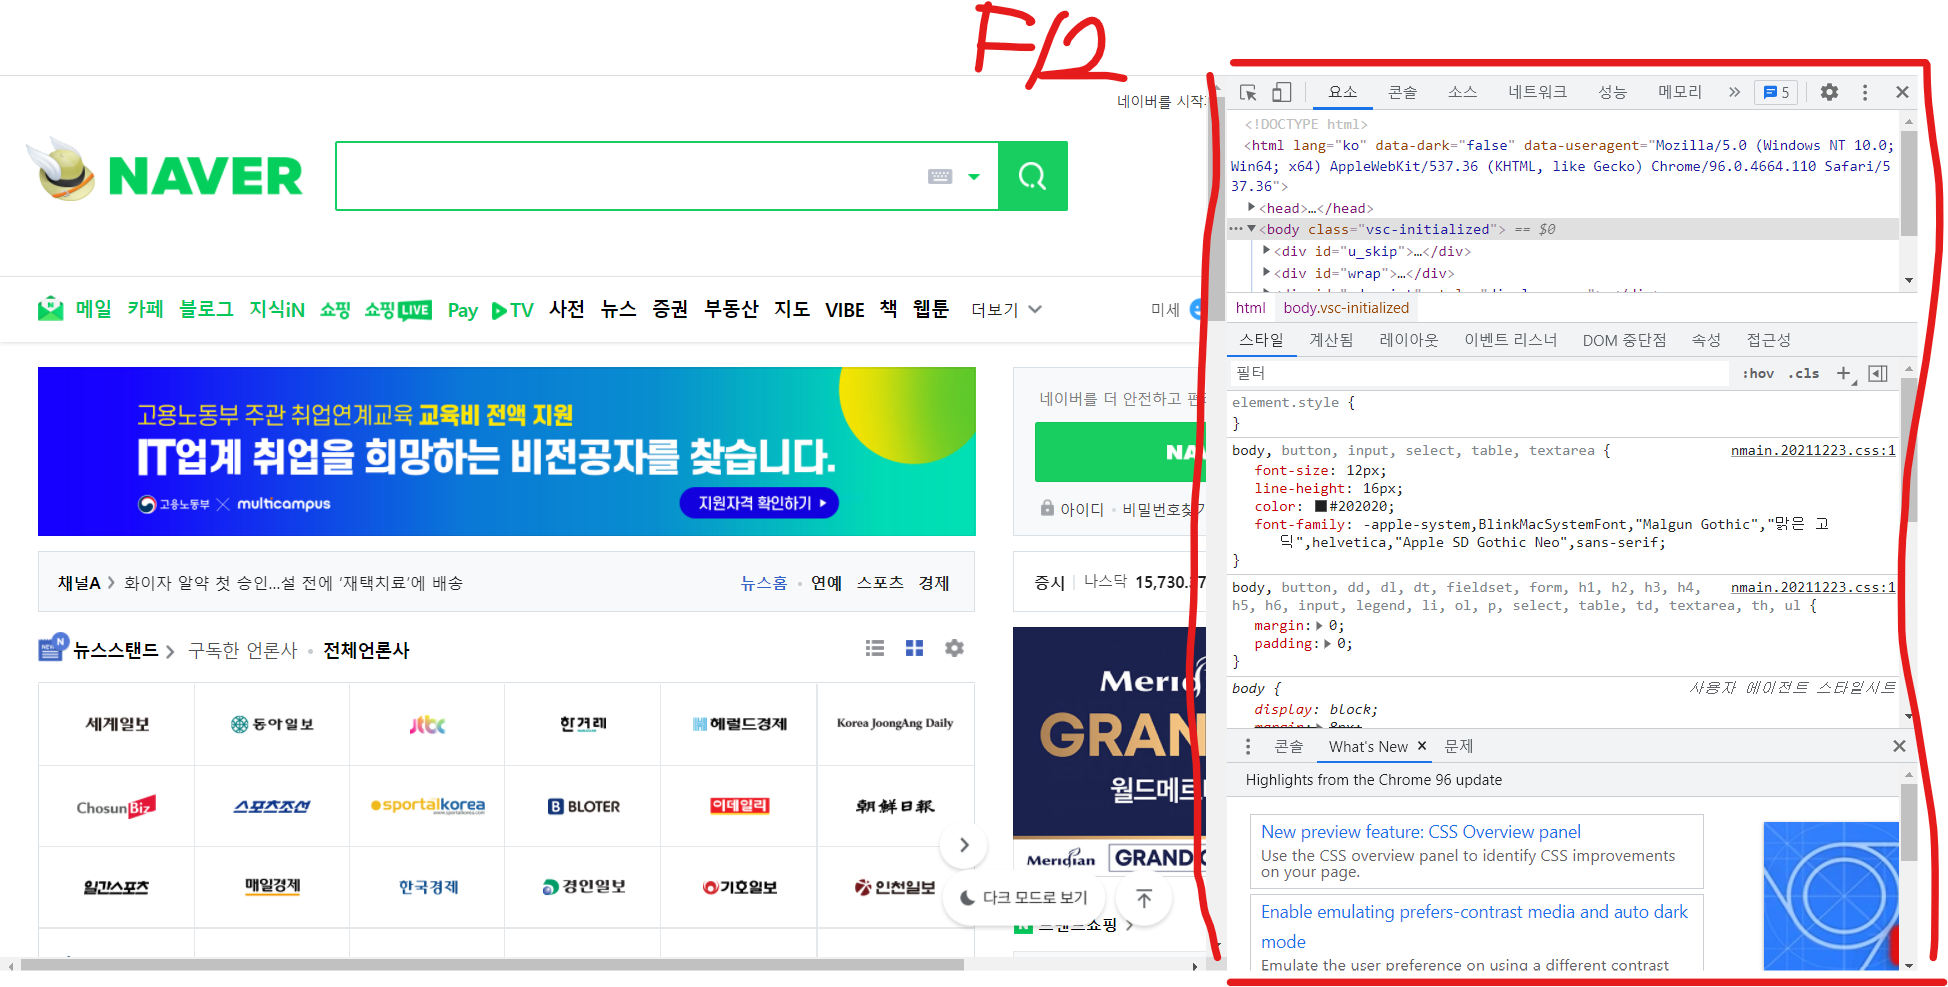Screen dimensions: 1948x987
Task: Switch to 계산됨 Computed tab
Action: [1331, 340]
